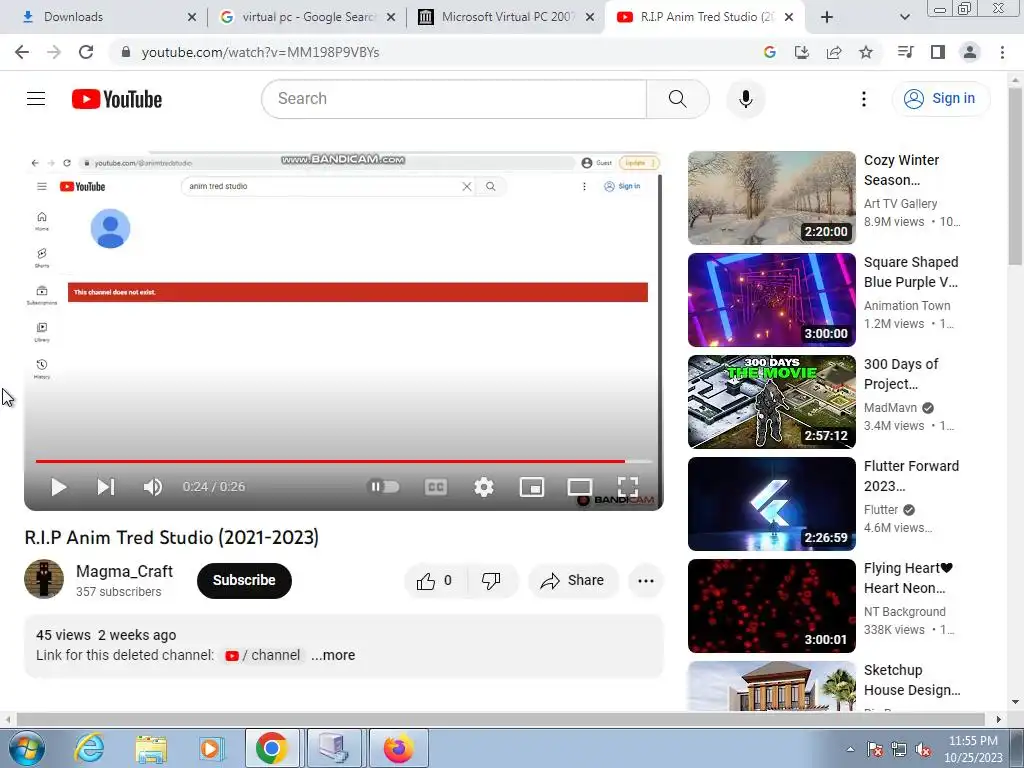Open the tab search dropdown chevron
The image size is (1024, 768).
pos(904,17)
